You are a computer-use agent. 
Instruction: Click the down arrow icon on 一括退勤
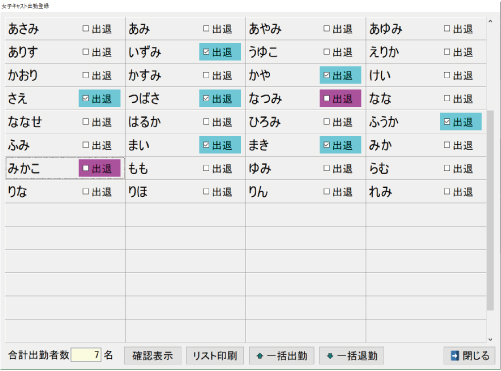point(330,356)
